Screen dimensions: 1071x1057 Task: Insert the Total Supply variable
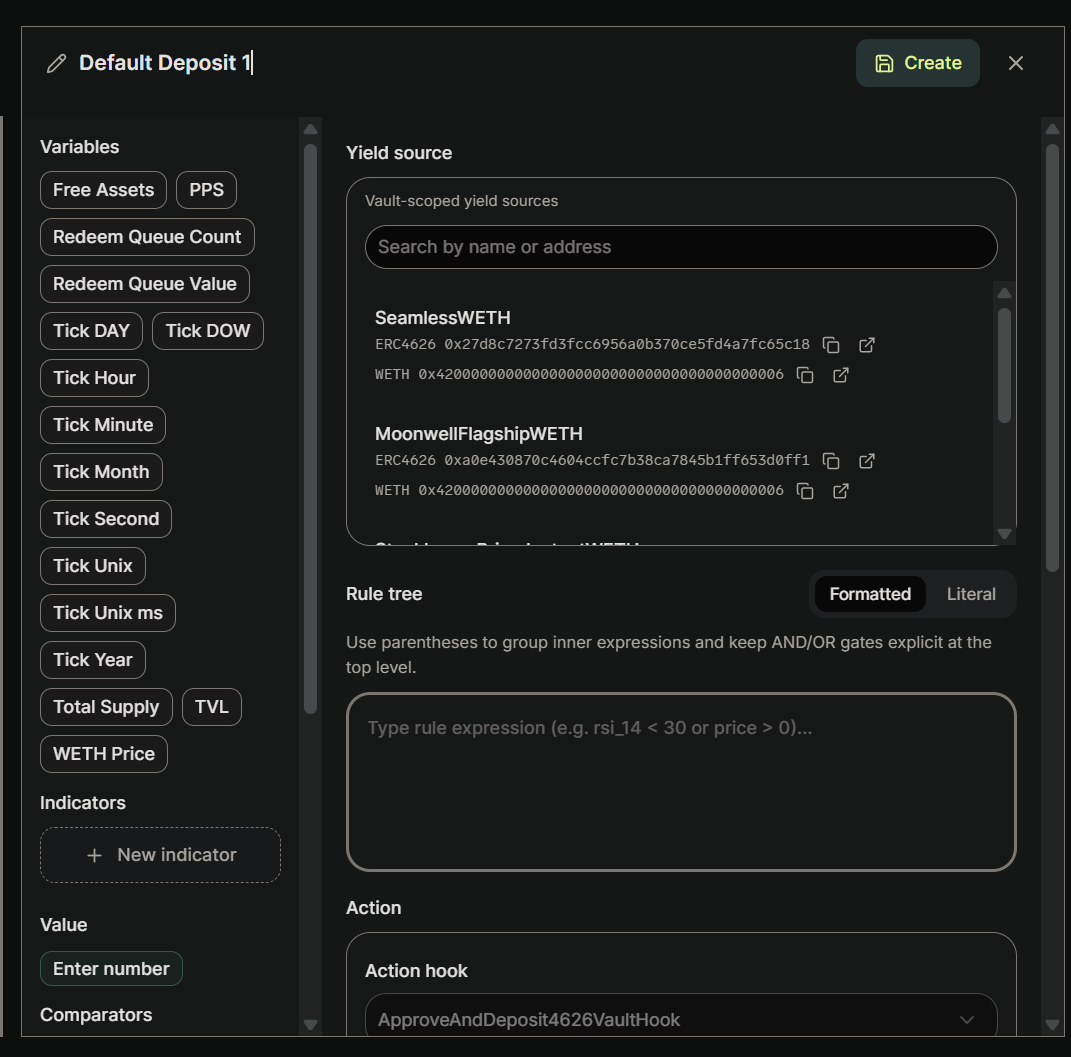106,707
